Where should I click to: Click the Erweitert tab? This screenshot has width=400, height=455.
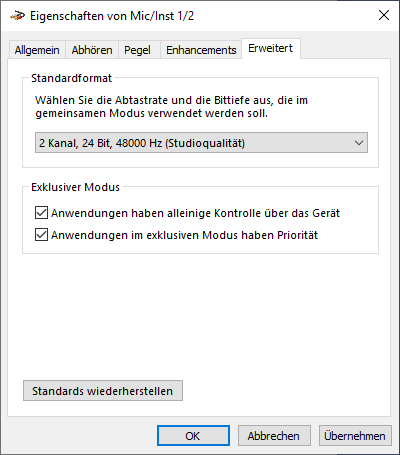[x=271, y=49]
